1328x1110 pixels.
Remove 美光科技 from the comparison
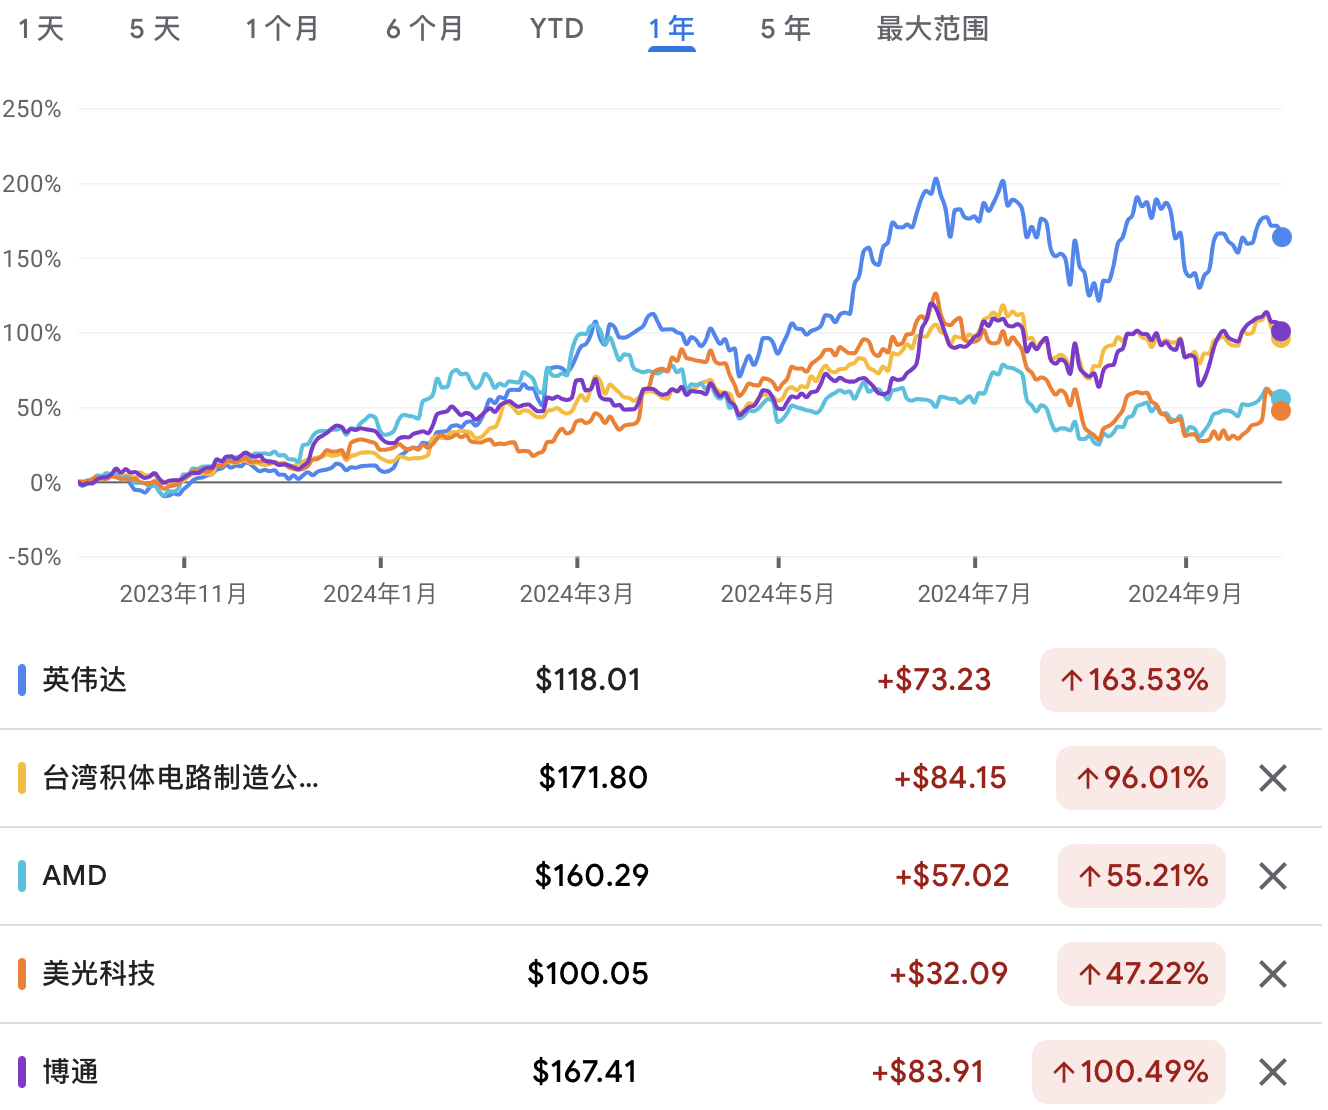1272,974
